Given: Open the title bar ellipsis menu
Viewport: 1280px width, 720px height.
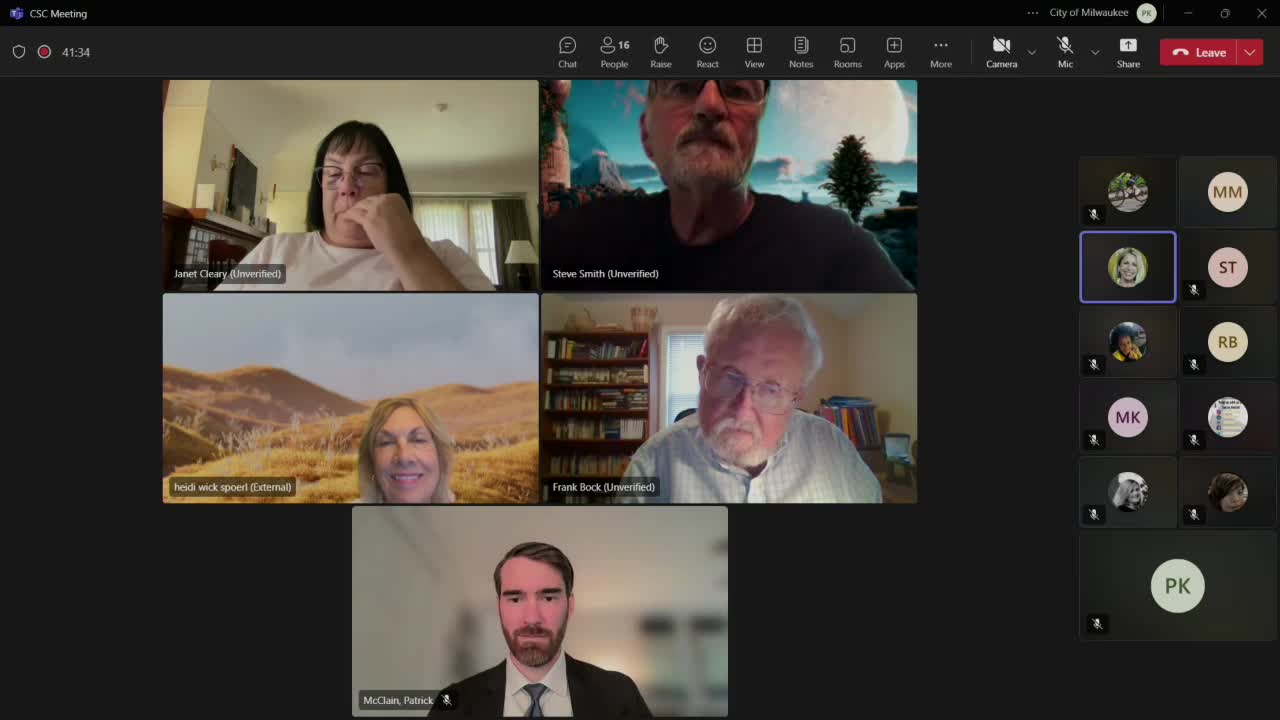Looking at the screenshot, I should pyautogui.click(x=1033, y=13).
